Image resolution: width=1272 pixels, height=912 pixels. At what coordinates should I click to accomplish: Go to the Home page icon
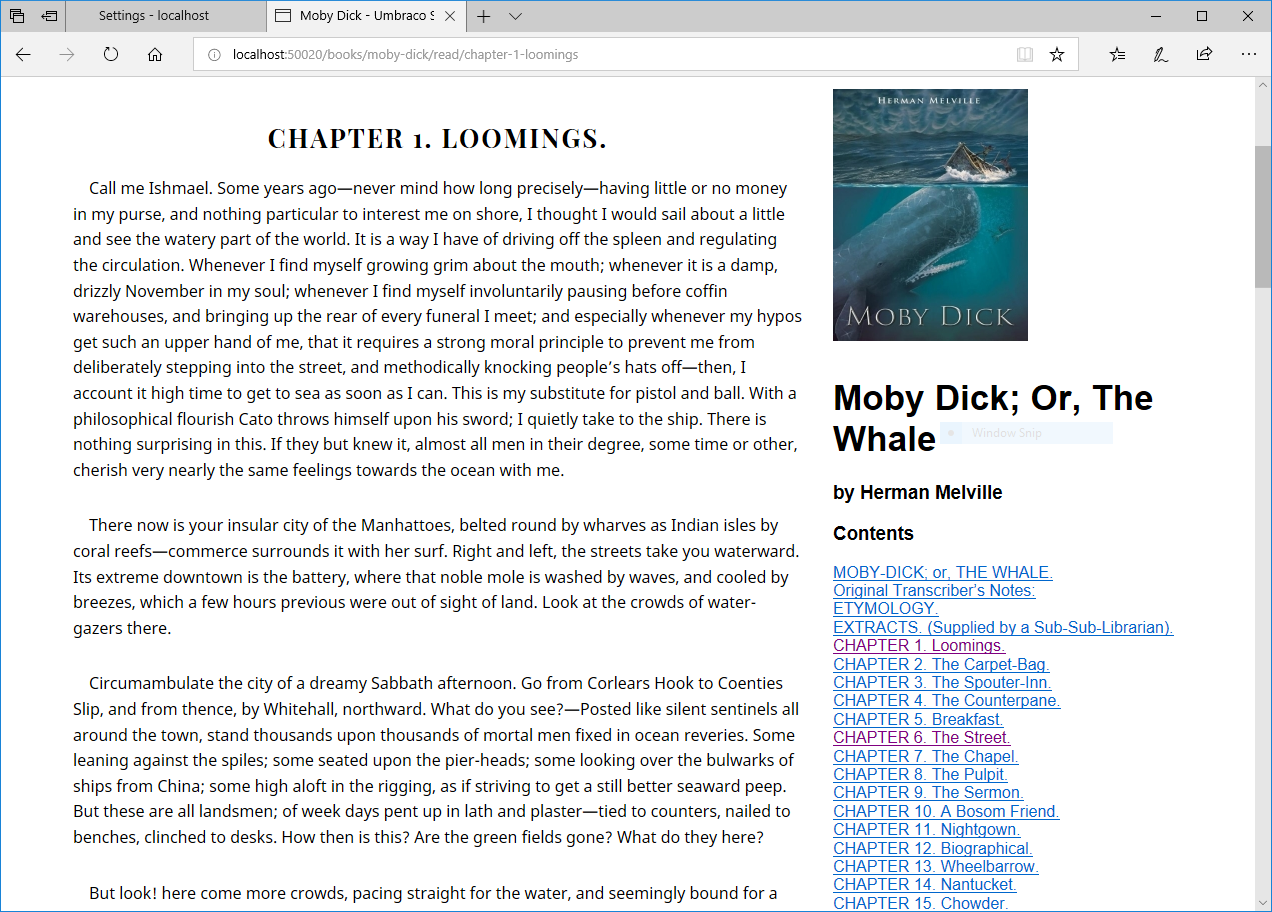pyautogui.click(x=155, y=55)
